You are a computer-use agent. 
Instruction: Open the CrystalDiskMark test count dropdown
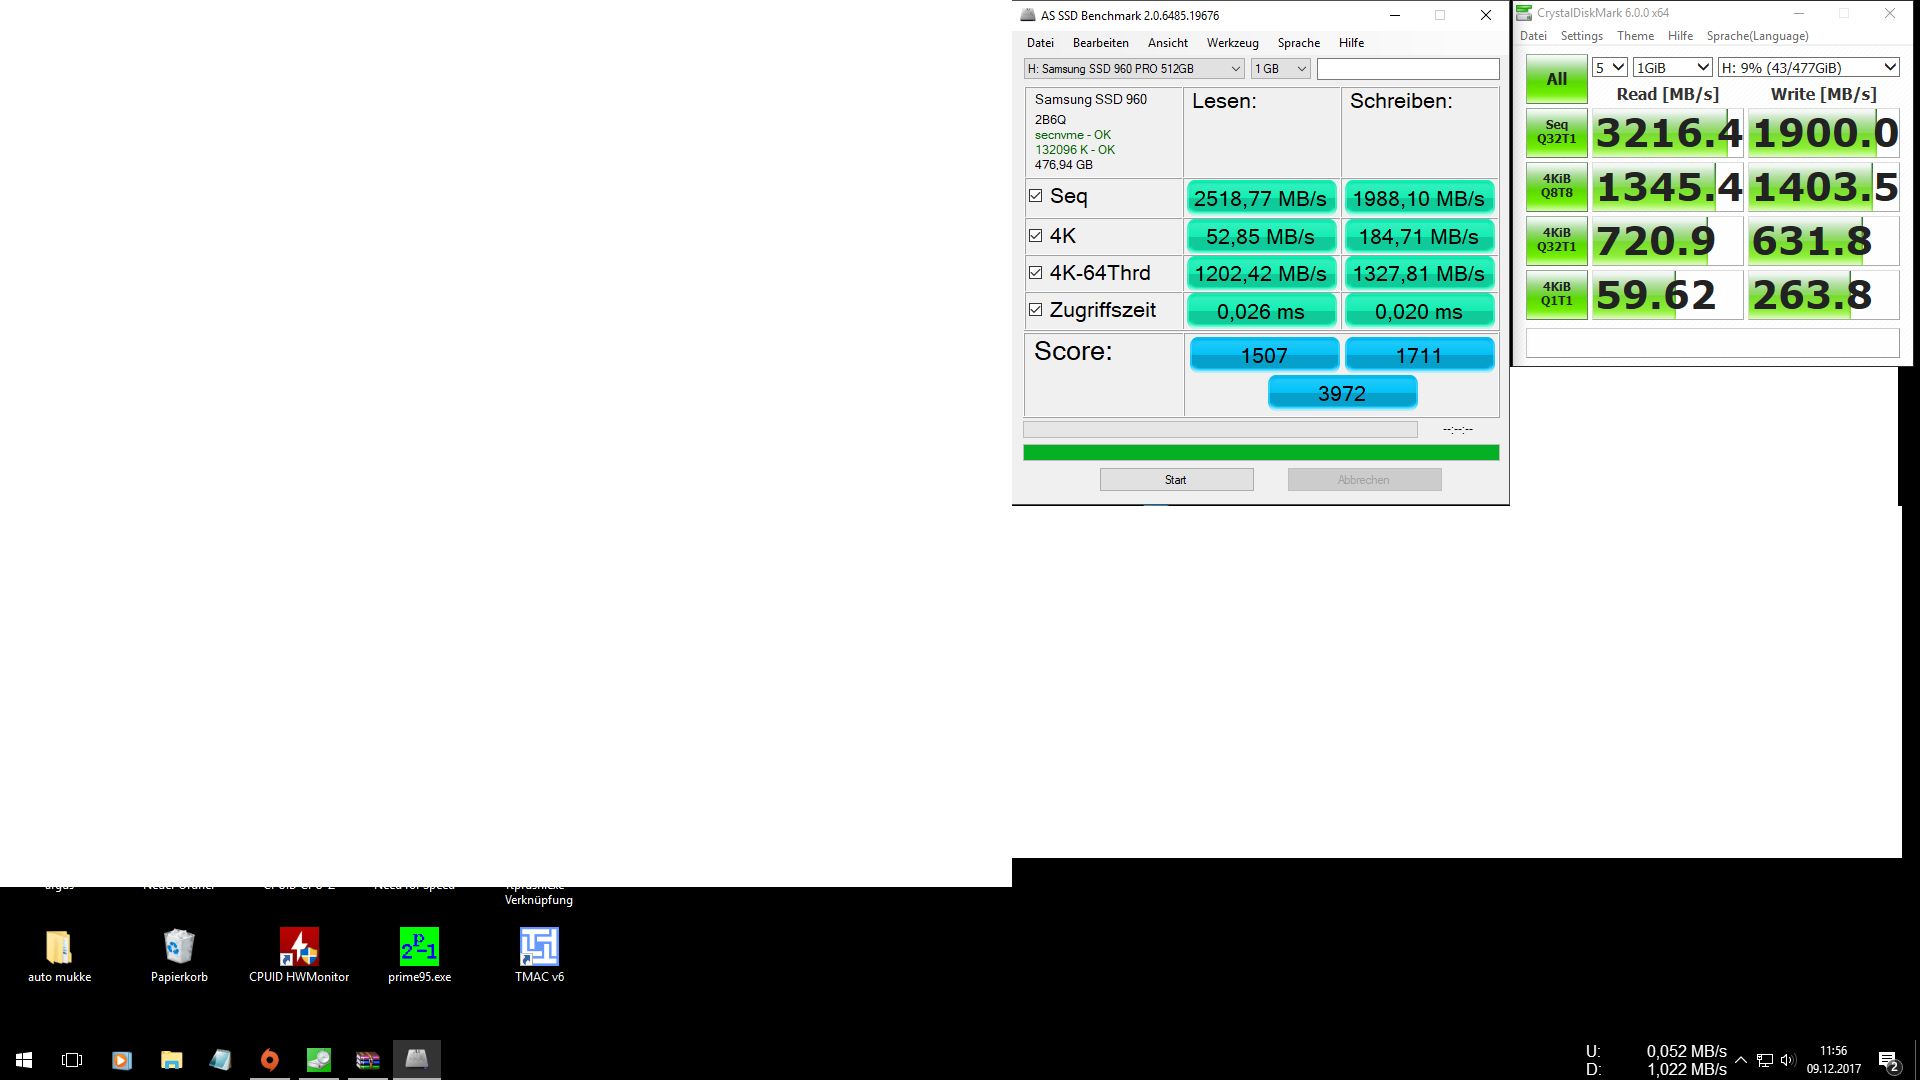pyautogui.click(x=1610, y=68)
